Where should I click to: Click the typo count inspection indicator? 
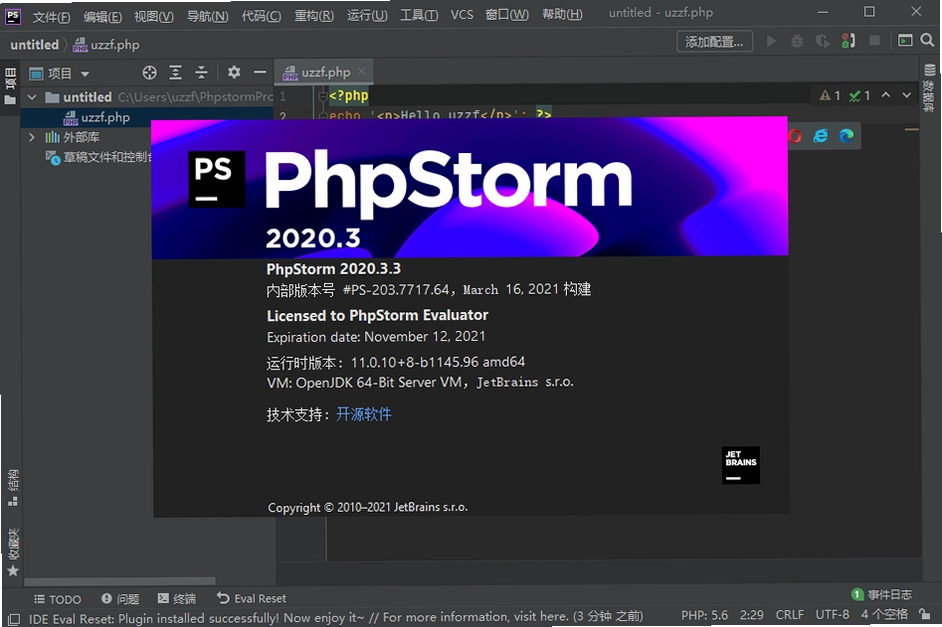tap(860, 95)
